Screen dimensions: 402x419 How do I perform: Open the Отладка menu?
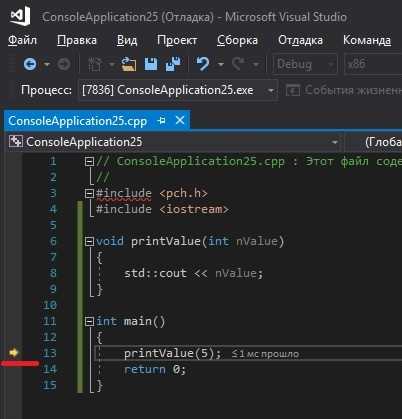pyautogui.click(x=300, y=40)
